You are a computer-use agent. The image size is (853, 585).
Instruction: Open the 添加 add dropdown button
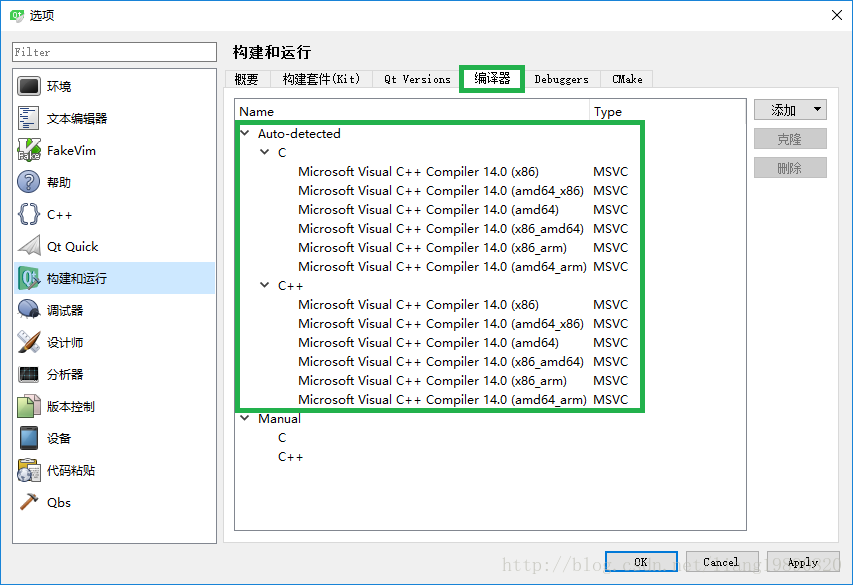pyautogui.click(x=790, y=110)
